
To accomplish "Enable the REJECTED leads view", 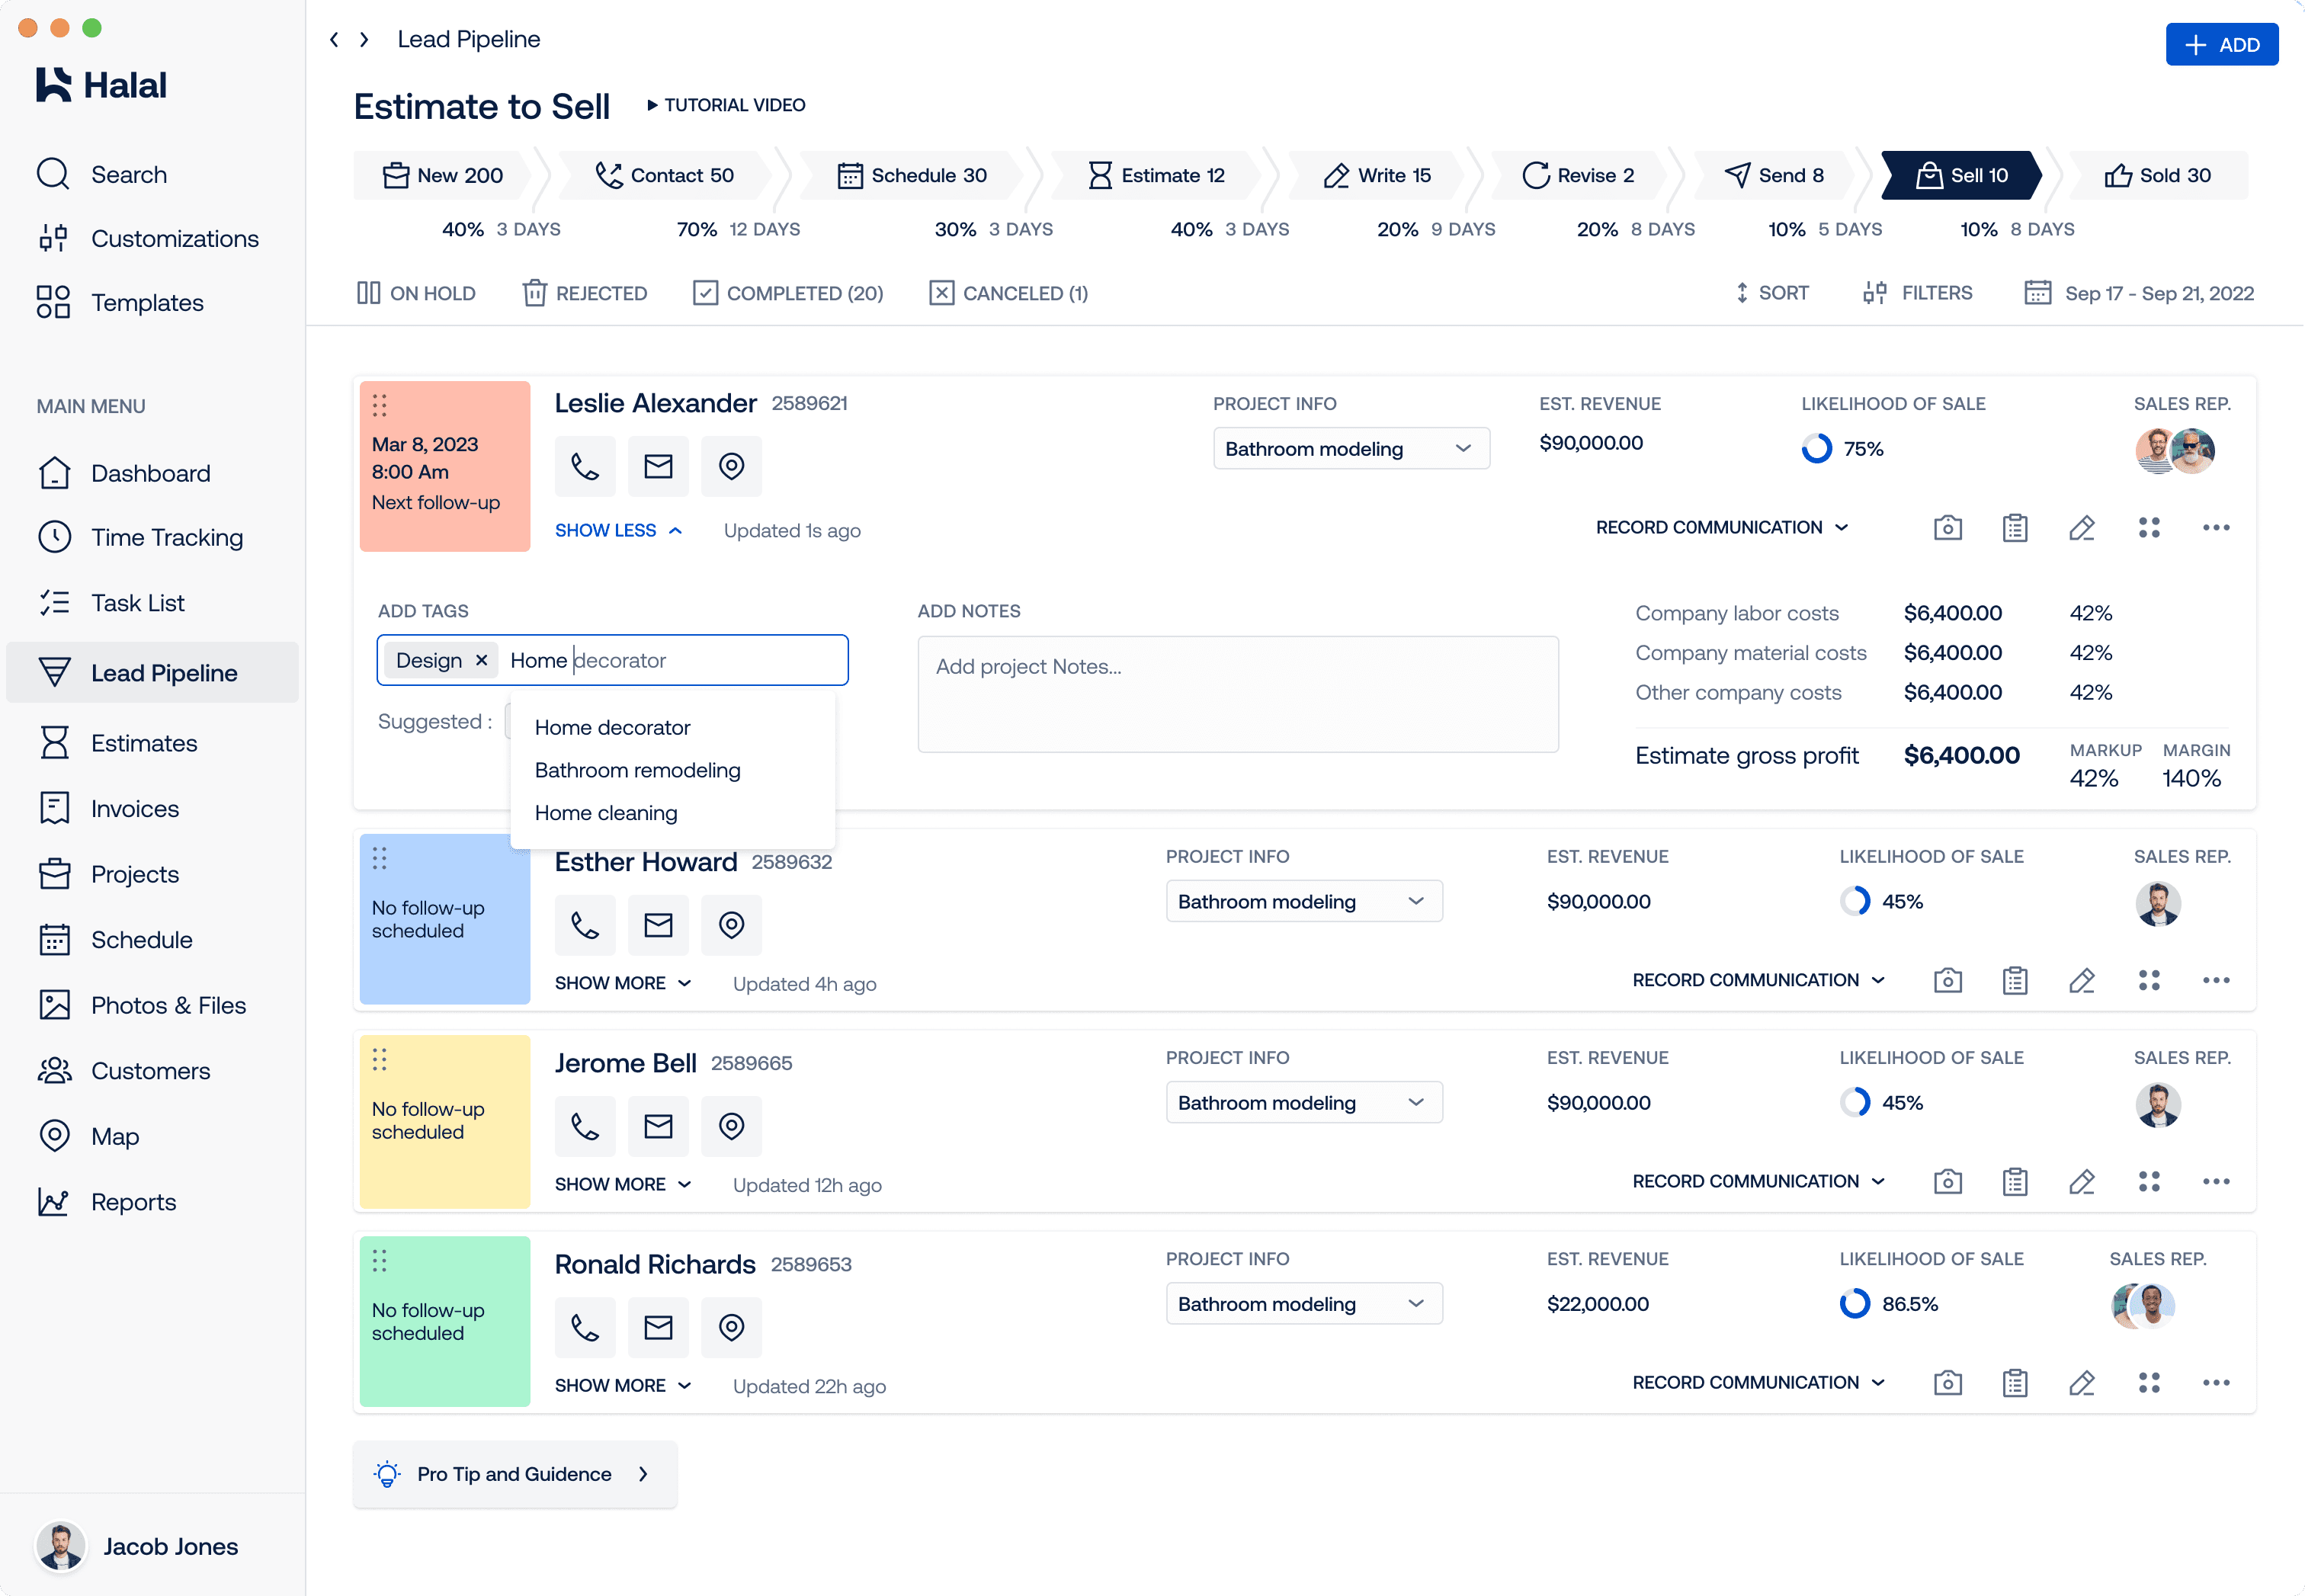I will click(584, 293).
